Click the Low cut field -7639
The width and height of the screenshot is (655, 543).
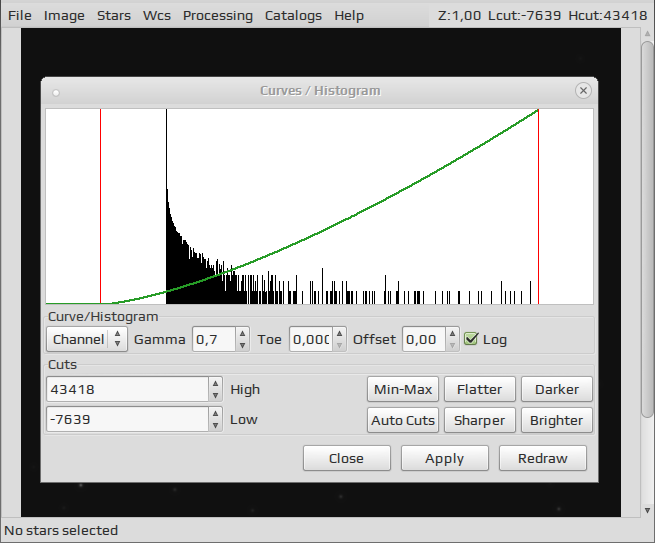[127, 419]
